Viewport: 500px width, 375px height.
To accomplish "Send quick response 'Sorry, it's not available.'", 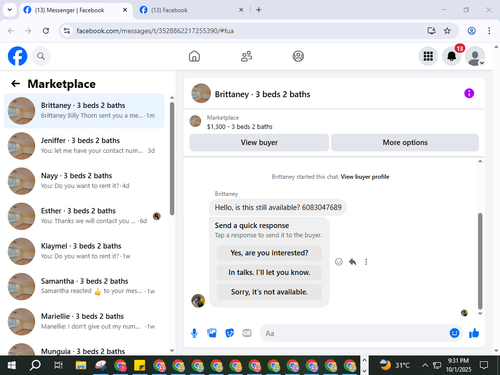I will 269,292.
